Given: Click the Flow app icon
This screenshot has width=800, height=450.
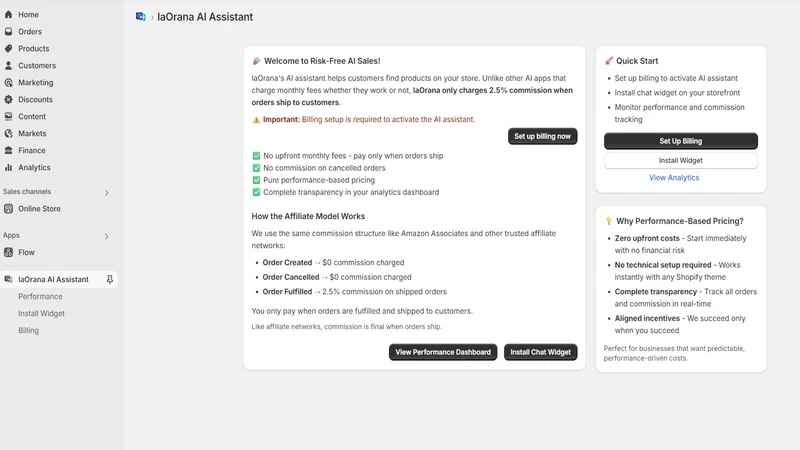Looking at the screenshot, I should click(8, 252).
